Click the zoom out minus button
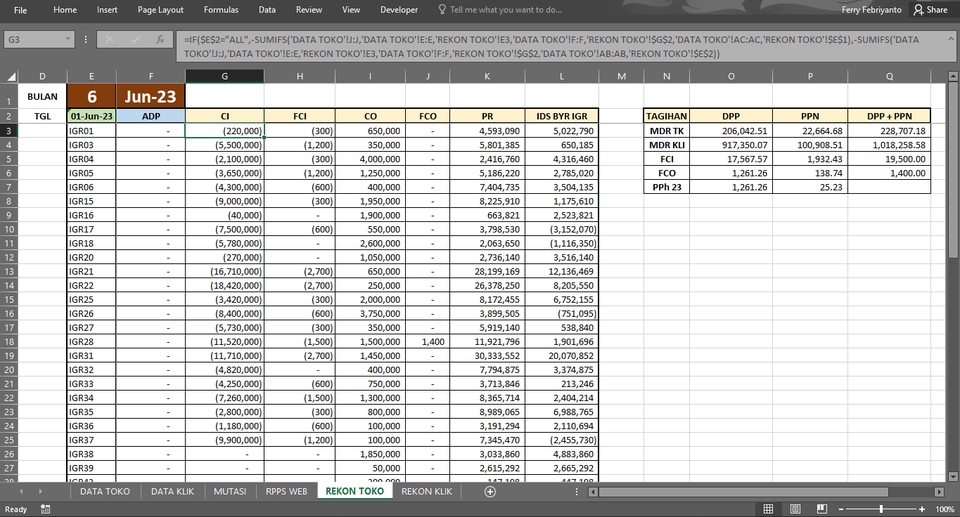 [841, 509]
